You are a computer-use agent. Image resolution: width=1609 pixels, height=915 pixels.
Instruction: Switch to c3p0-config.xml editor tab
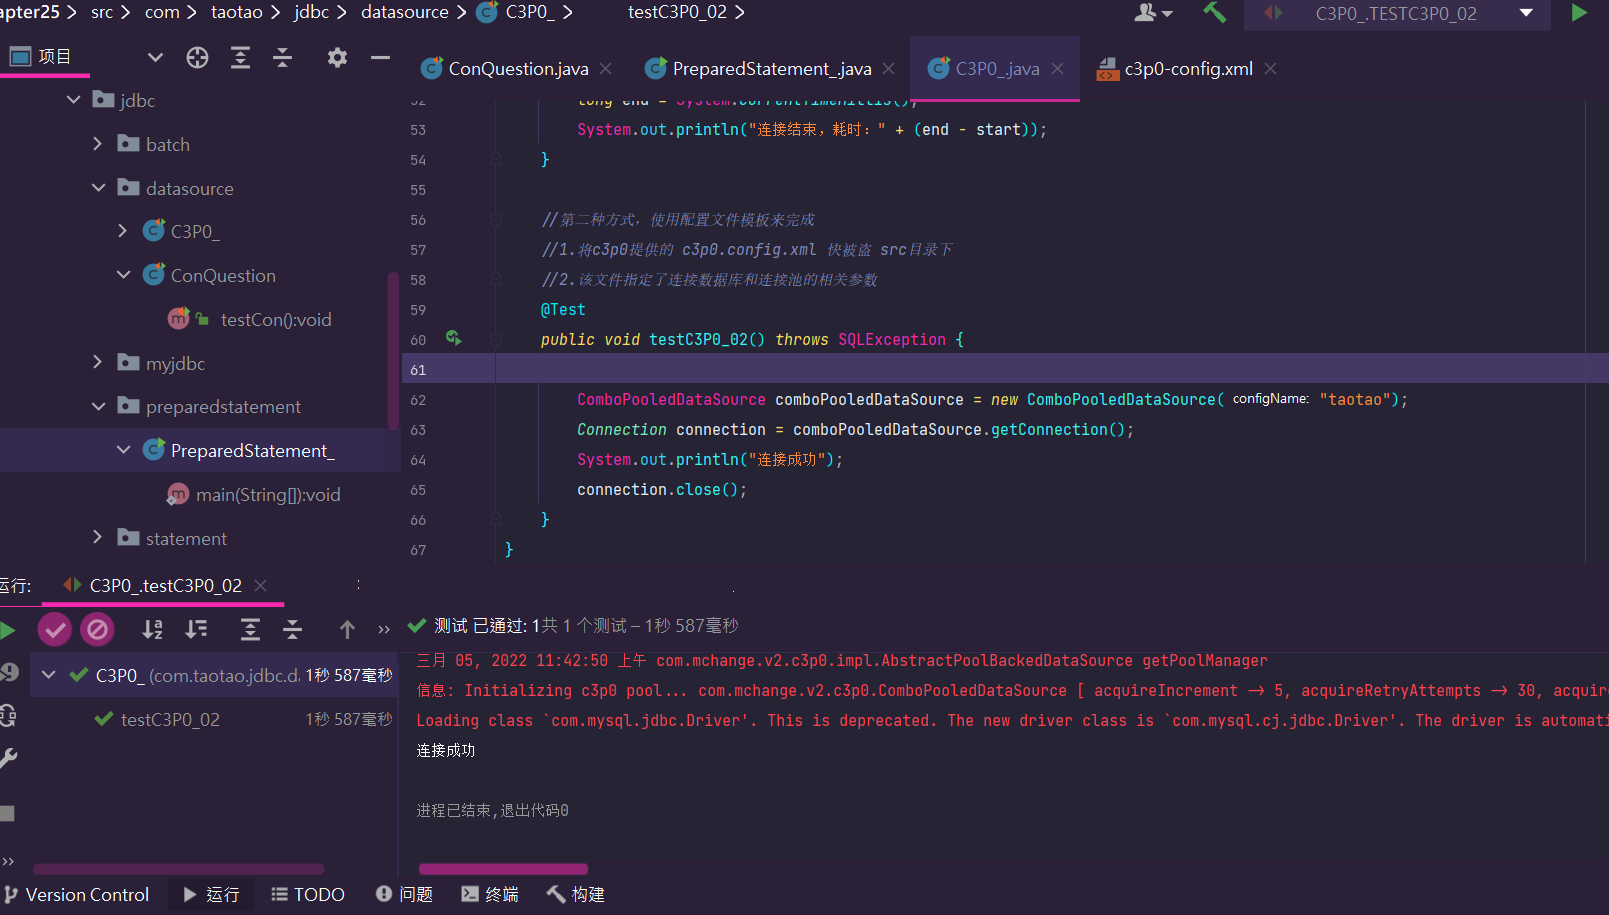[x=1188, y=69]
